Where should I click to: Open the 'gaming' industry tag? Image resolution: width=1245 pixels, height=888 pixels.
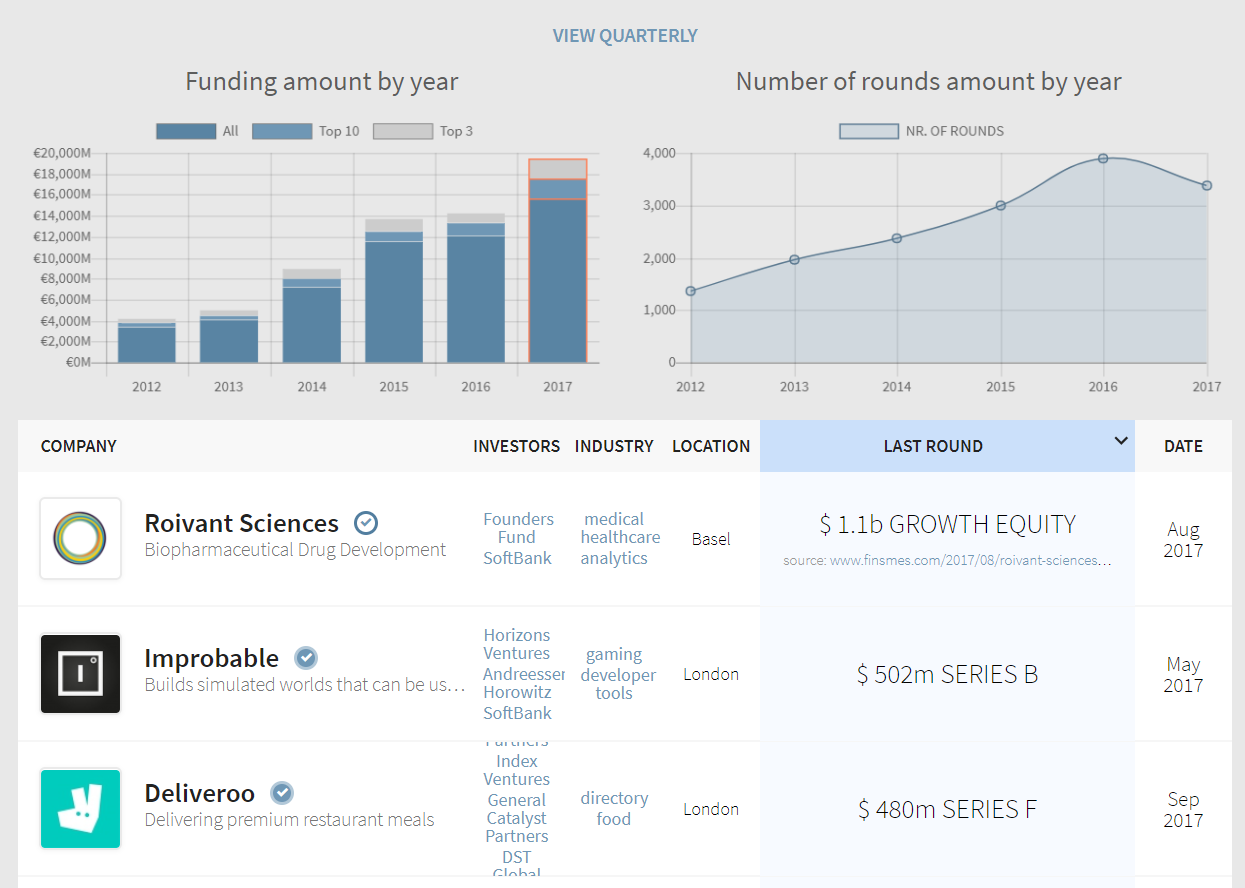(x=614, y=654)
